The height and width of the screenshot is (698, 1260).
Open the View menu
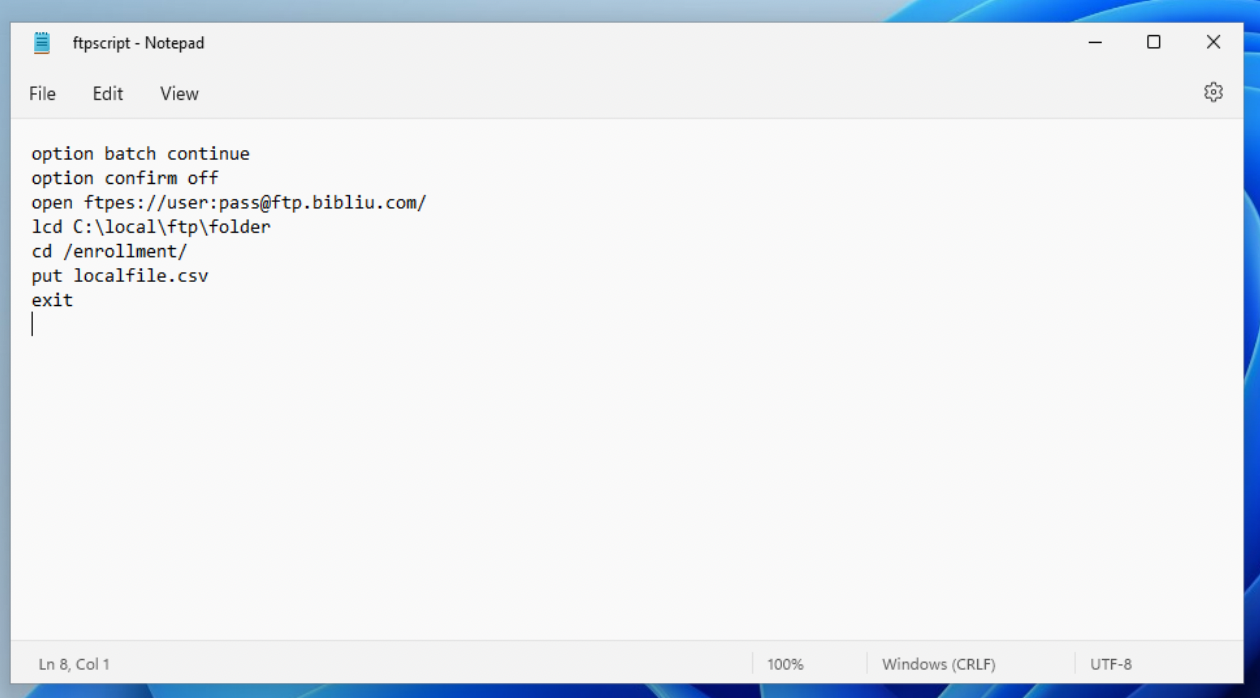(179, 93)
